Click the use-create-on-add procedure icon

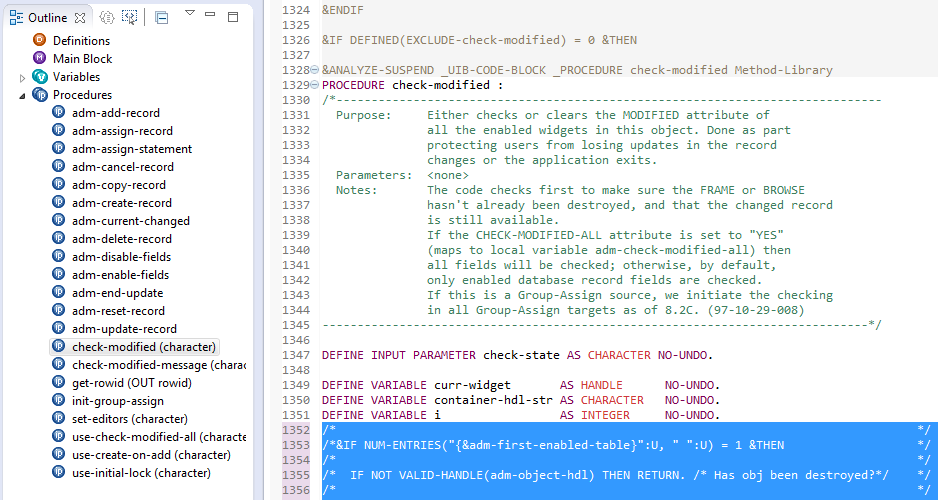tap(59, 453)
